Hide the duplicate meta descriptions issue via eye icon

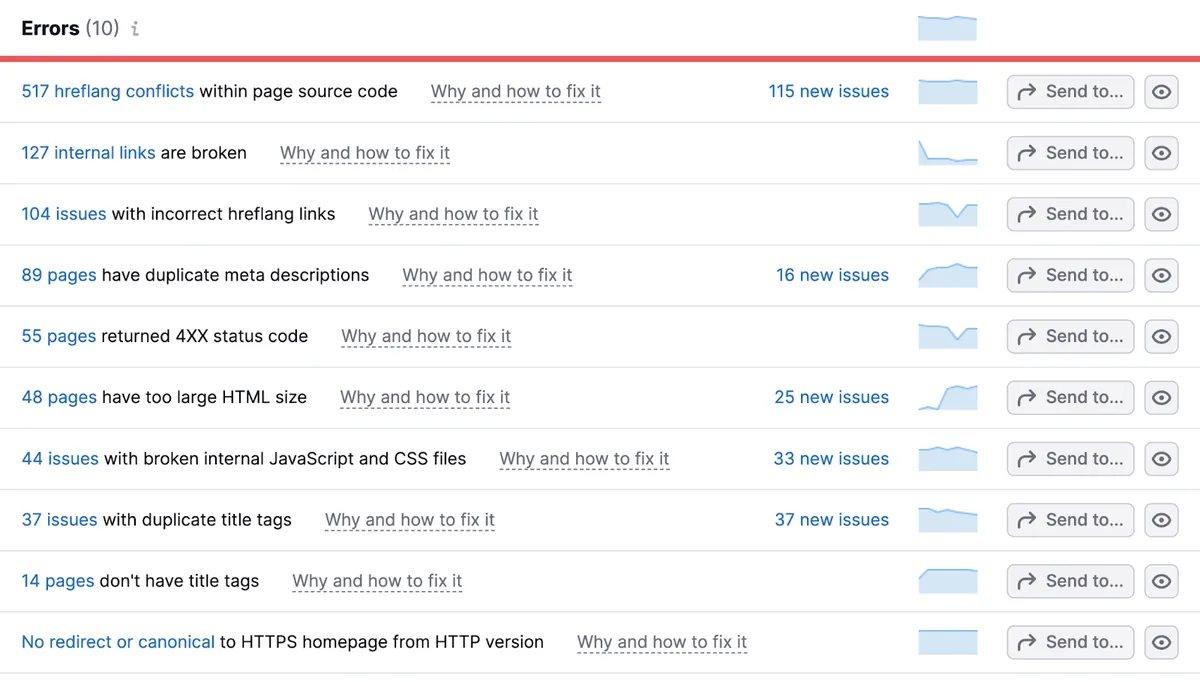tap(1161, 275)
